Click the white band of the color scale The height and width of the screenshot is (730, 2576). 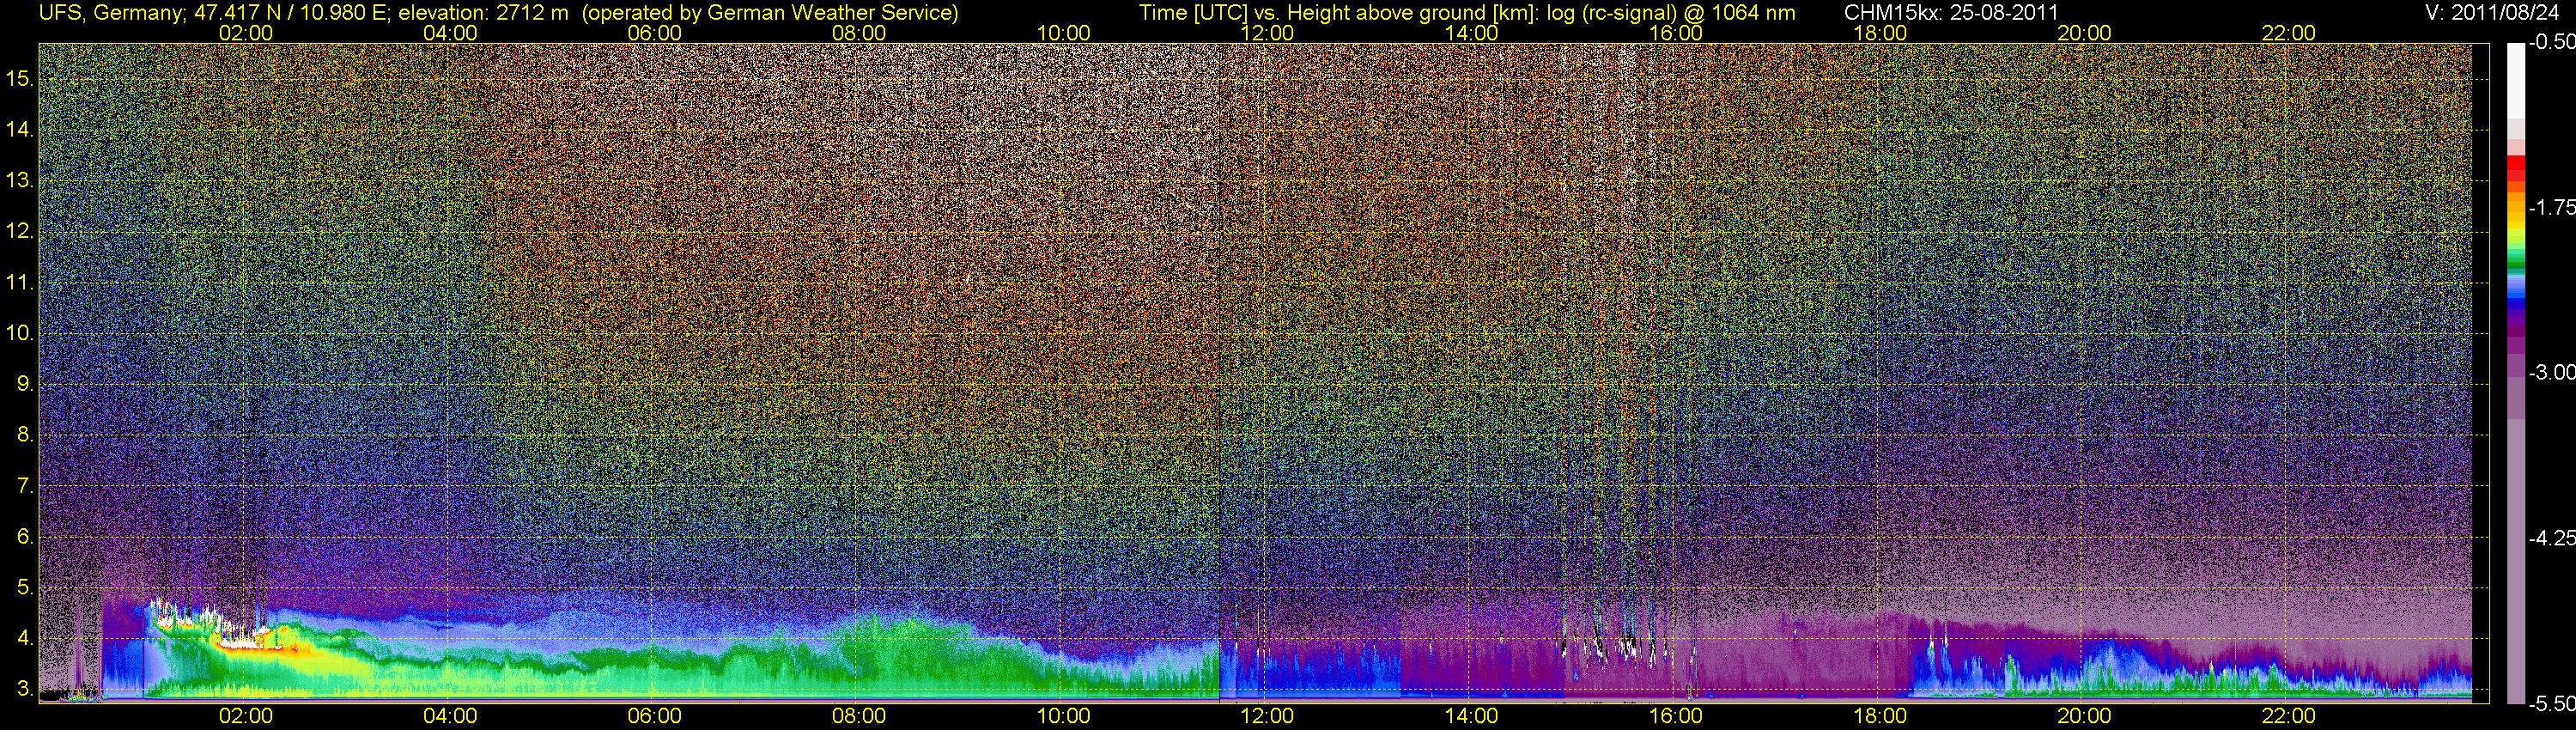click(2516, 80)
